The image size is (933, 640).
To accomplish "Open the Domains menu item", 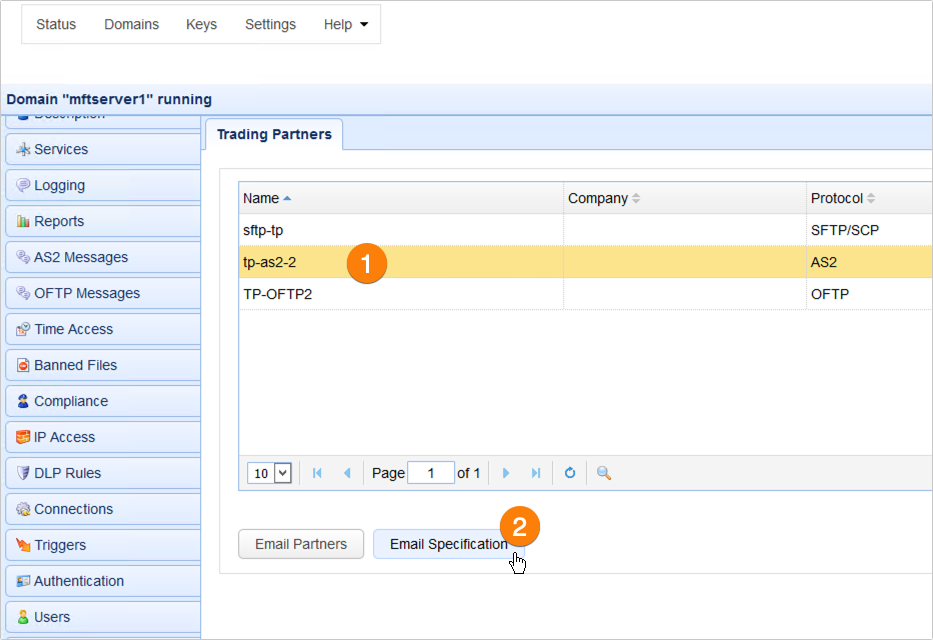I will (131, 24).
